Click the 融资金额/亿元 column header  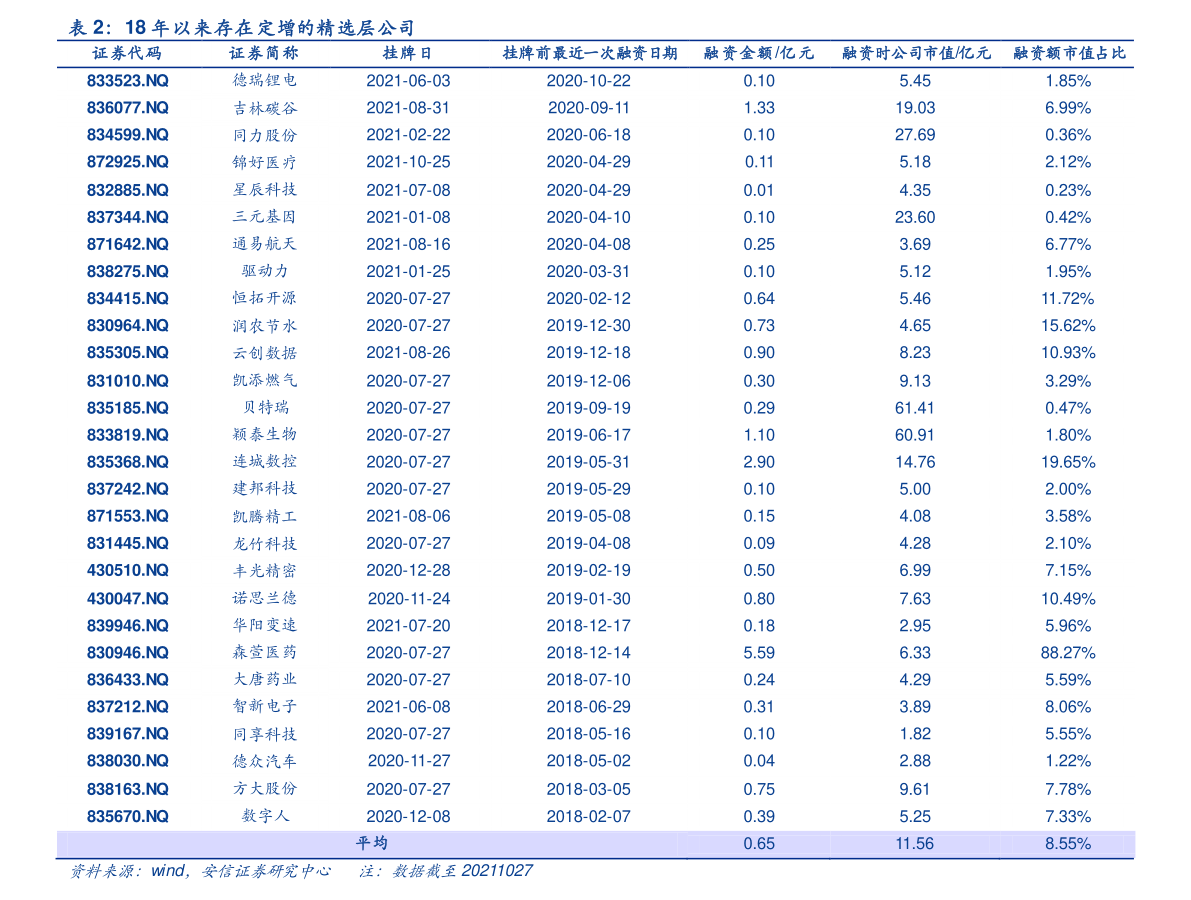758,53
